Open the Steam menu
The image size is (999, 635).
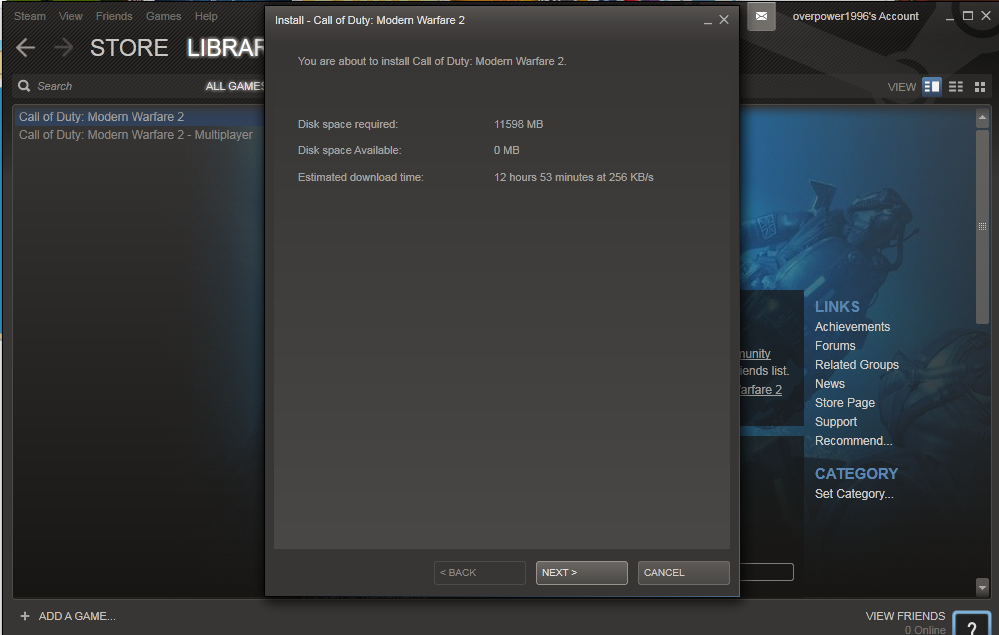(x=30, y=16)
